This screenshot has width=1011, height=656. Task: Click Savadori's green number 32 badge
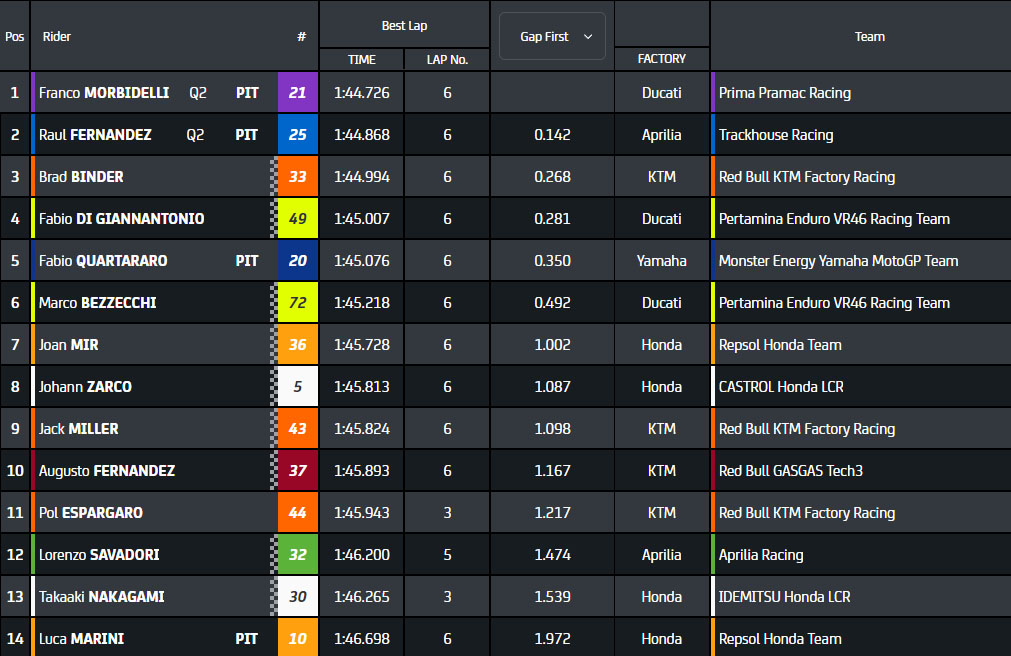click(297, 555)
